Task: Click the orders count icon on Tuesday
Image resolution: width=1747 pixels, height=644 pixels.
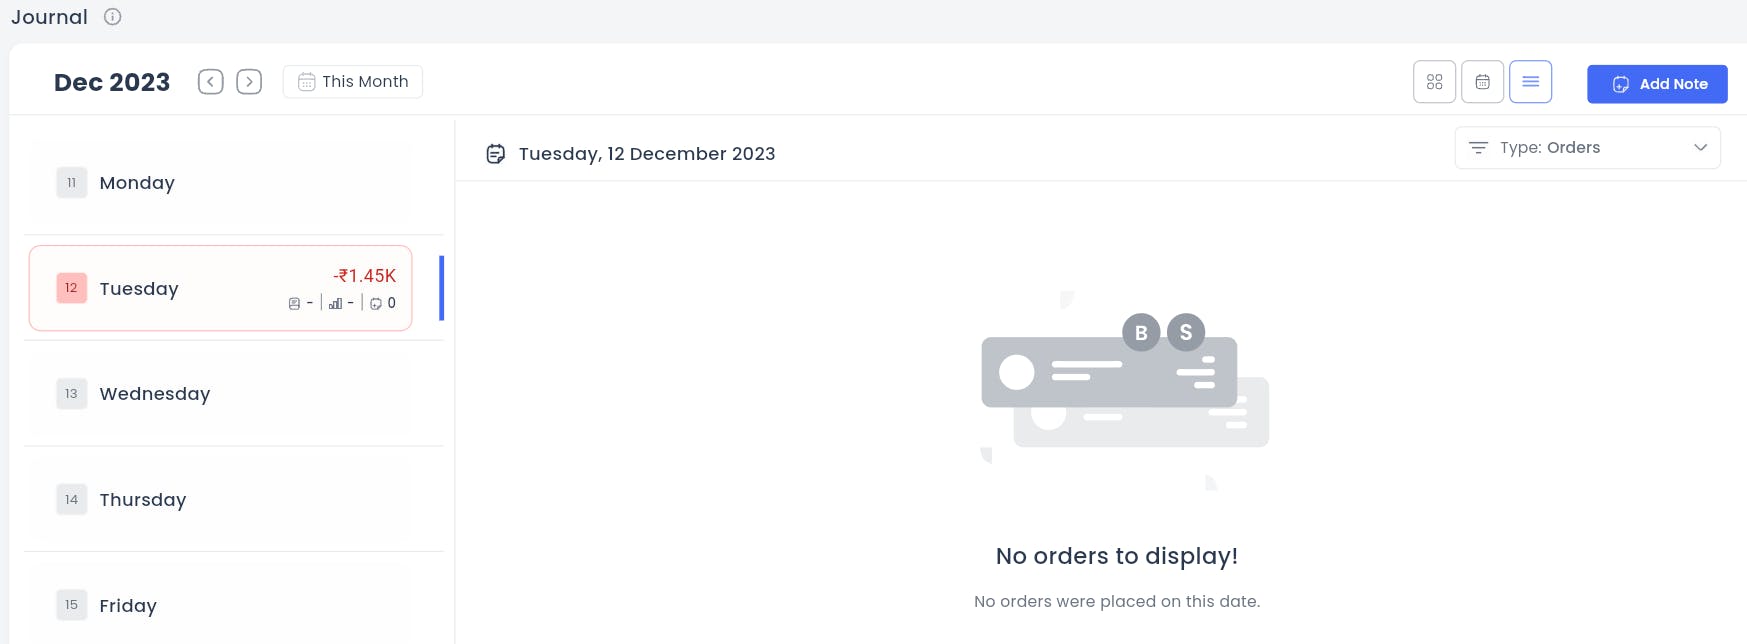Action: coord(294,304)
